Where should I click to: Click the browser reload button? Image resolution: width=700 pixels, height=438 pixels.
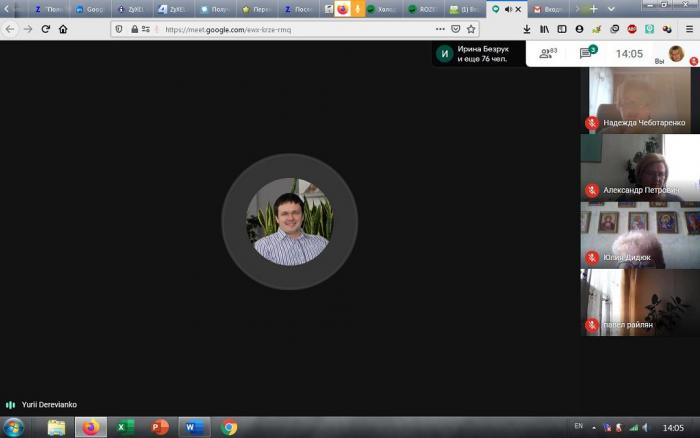coord(45,29)
